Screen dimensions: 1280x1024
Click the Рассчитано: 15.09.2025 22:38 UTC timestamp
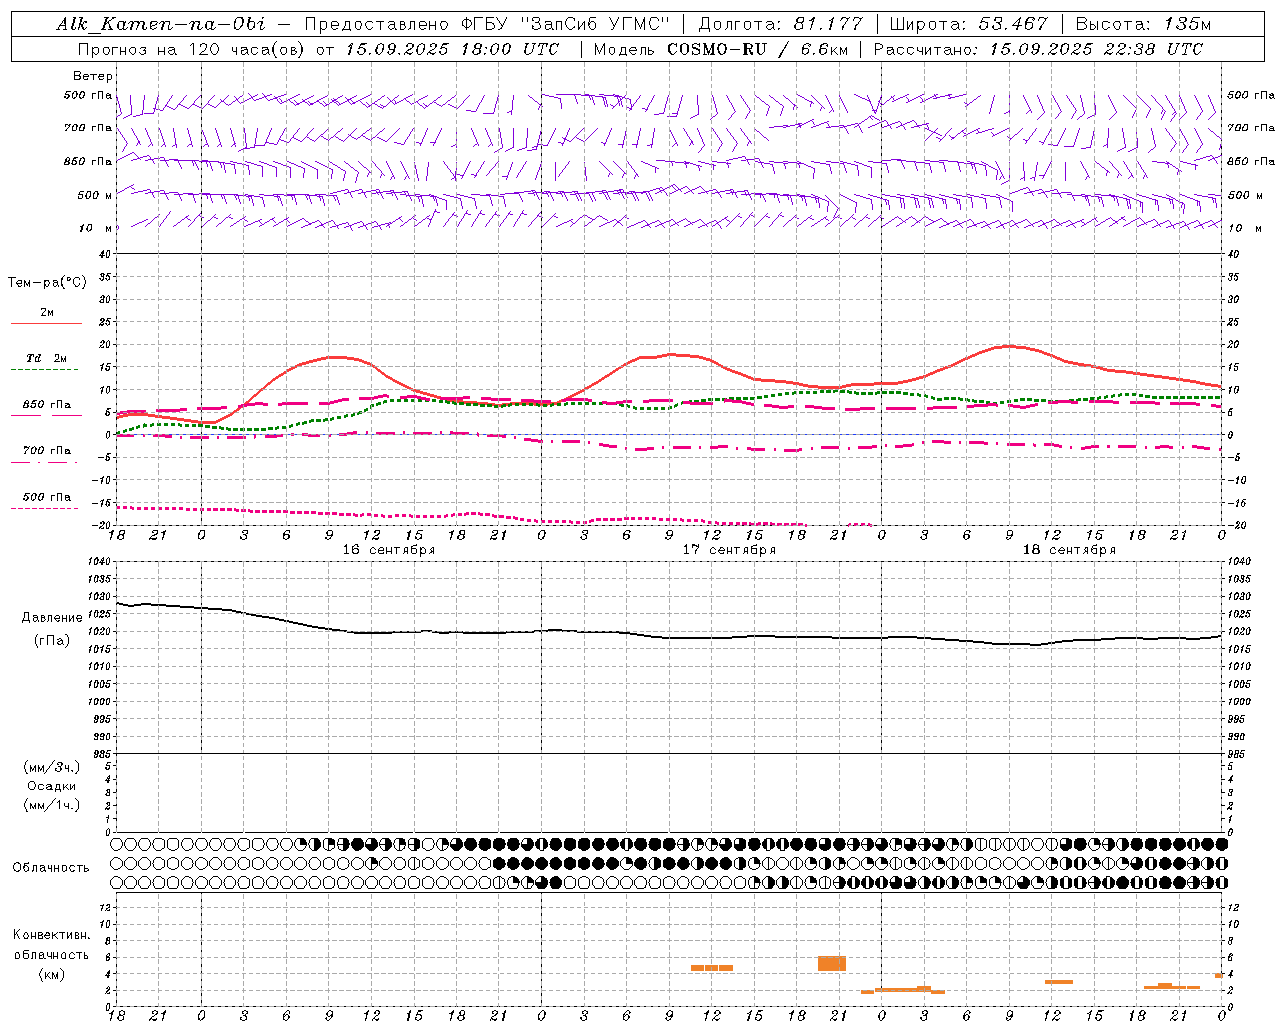pos(1038,49)
